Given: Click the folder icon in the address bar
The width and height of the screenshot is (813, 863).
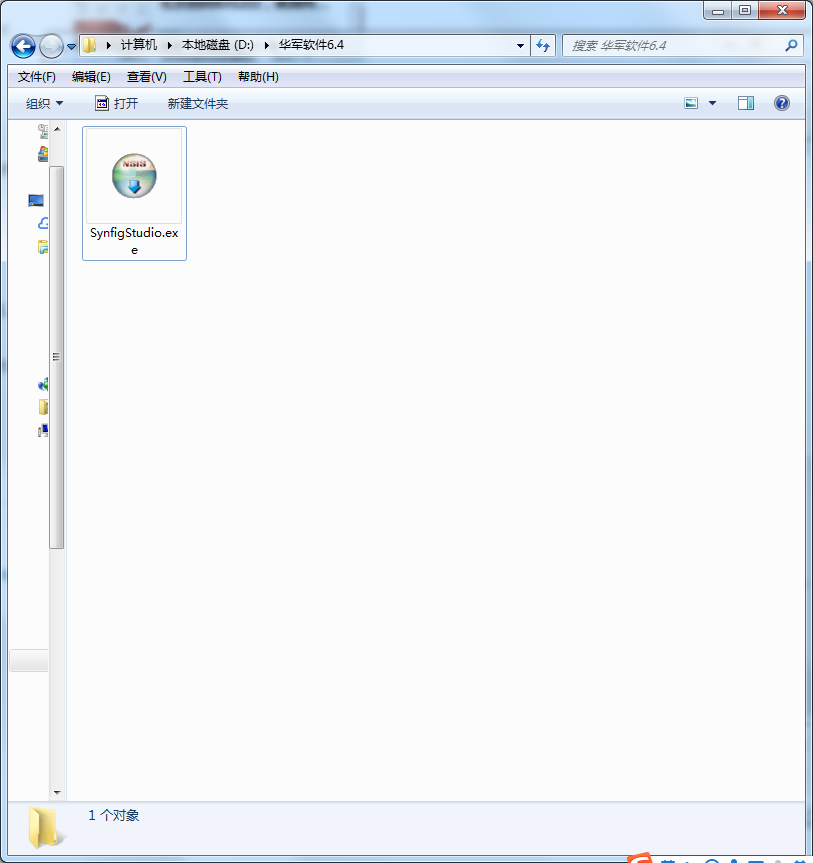Looking at the screenshot, I should coord(90,45).
